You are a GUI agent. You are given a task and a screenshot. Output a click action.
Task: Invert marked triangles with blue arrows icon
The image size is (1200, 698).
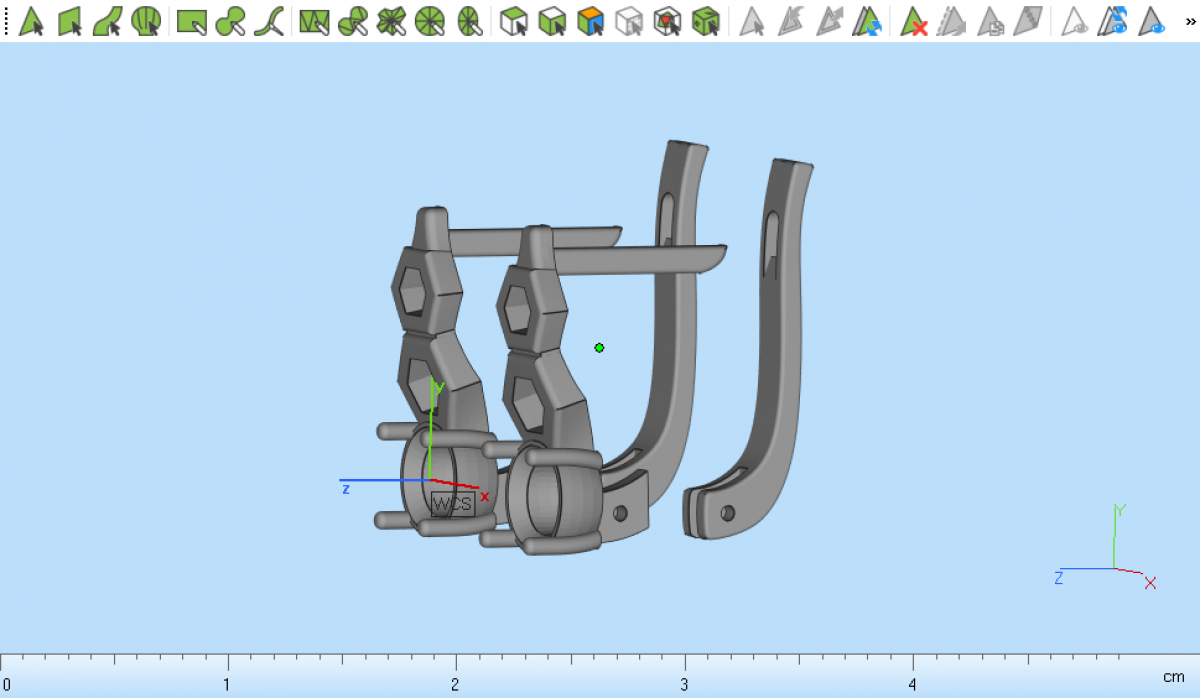coord(868,21)
